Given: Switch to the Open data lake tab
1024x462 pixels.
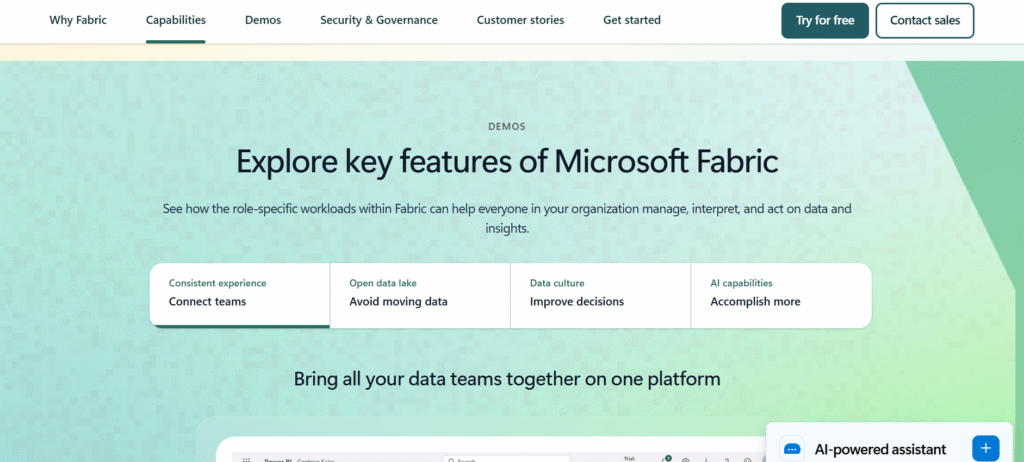Looking at the screenshot, I should [420, 293].
